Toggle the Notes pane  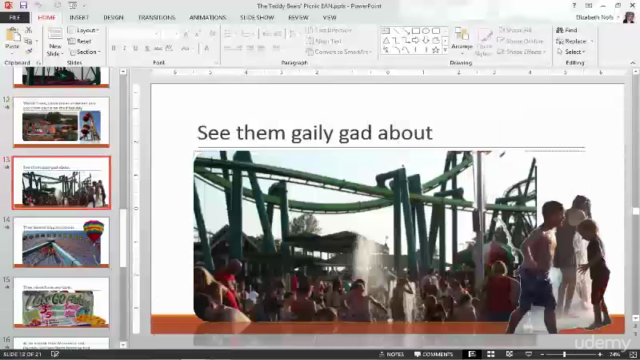pos(391,354)
